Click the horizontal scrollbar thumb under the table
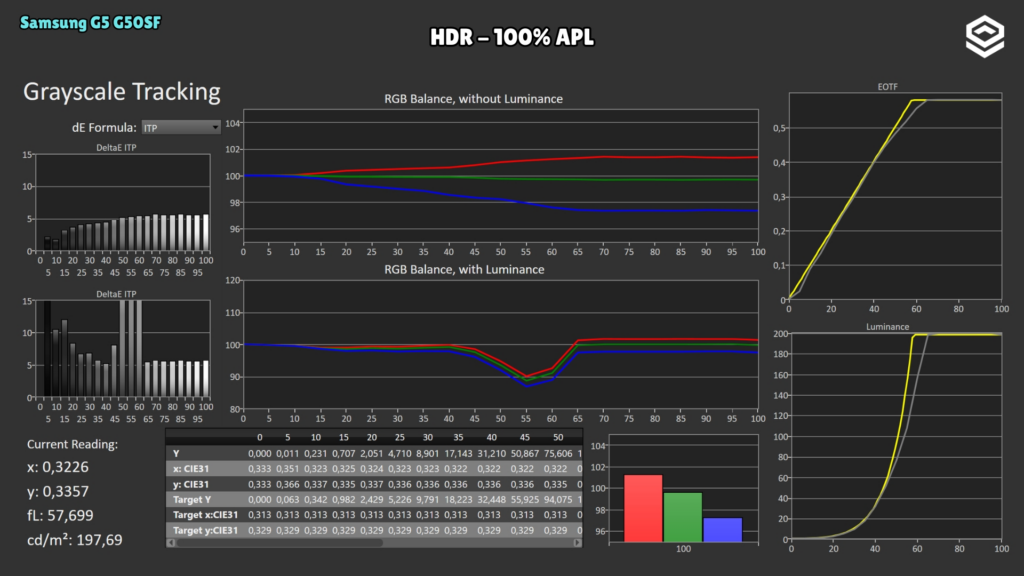The image size is (1024, 576). tap(280, 542)
